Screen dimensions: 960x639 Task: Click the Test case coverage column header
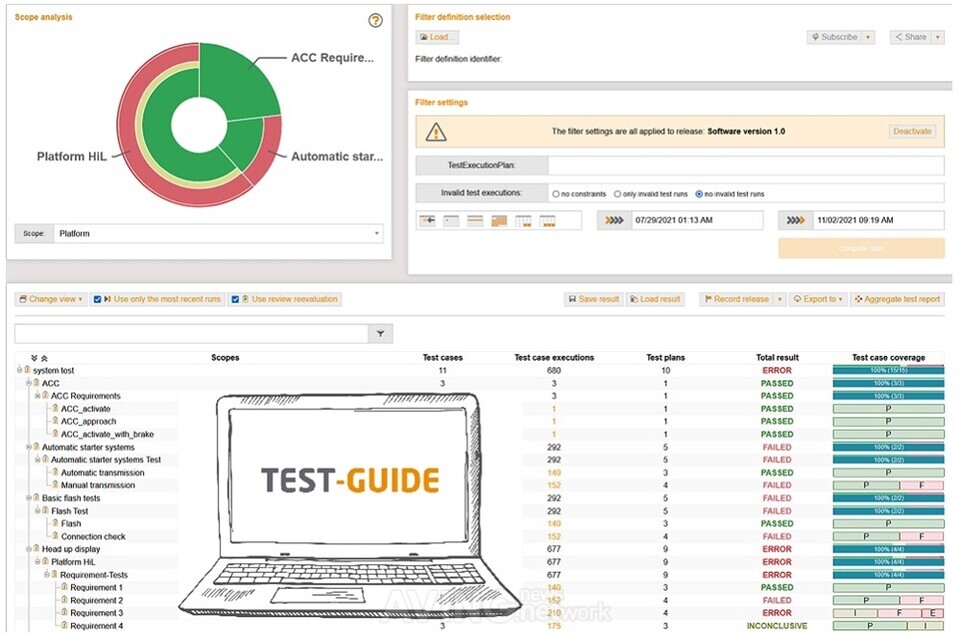tap(888, 357)
